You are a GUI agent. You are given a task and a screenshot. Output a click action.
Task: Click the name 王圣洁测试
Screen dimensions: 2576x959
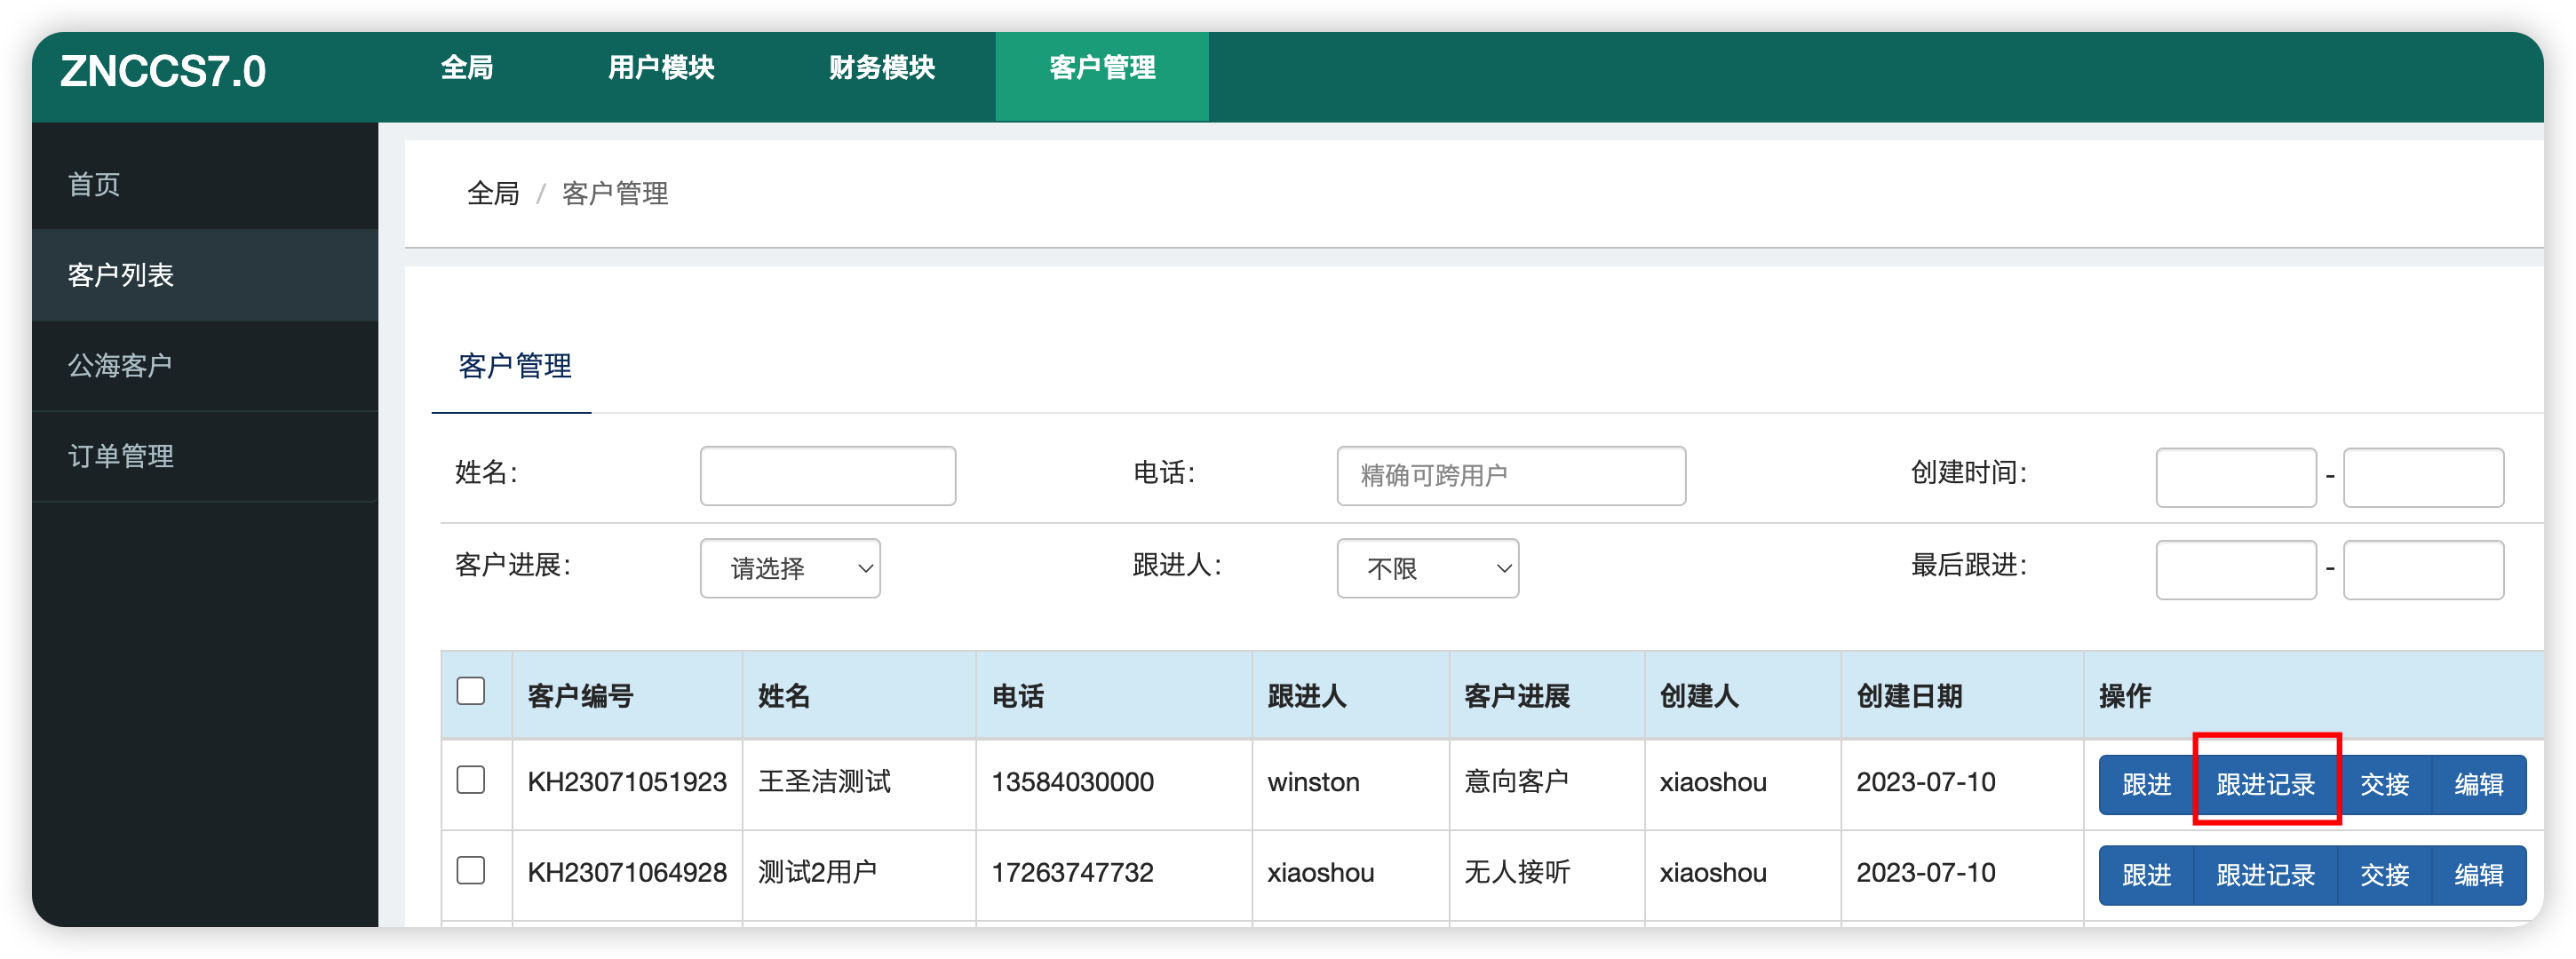tap(824, 782)
